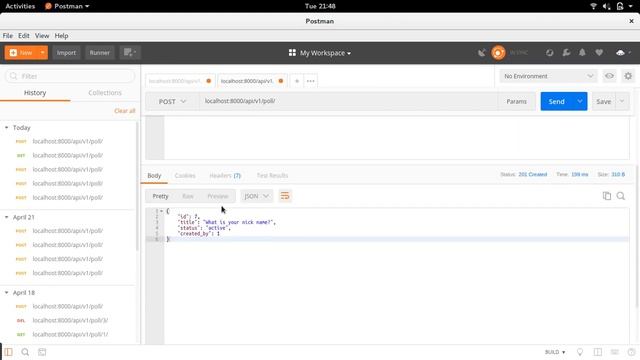The height and width of the screenshot is (360, 640).
Task: Open the tab options ellipsis menu
Action: pos(311,81)
